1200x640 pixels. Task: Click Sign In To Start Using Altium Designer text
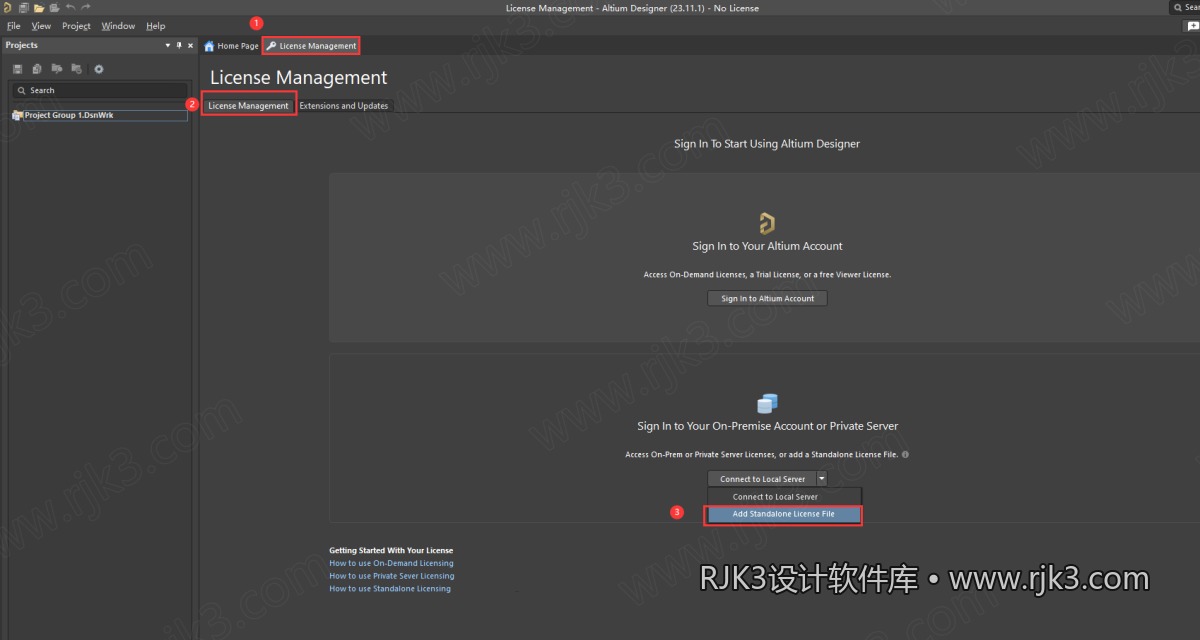click(767, 144)
